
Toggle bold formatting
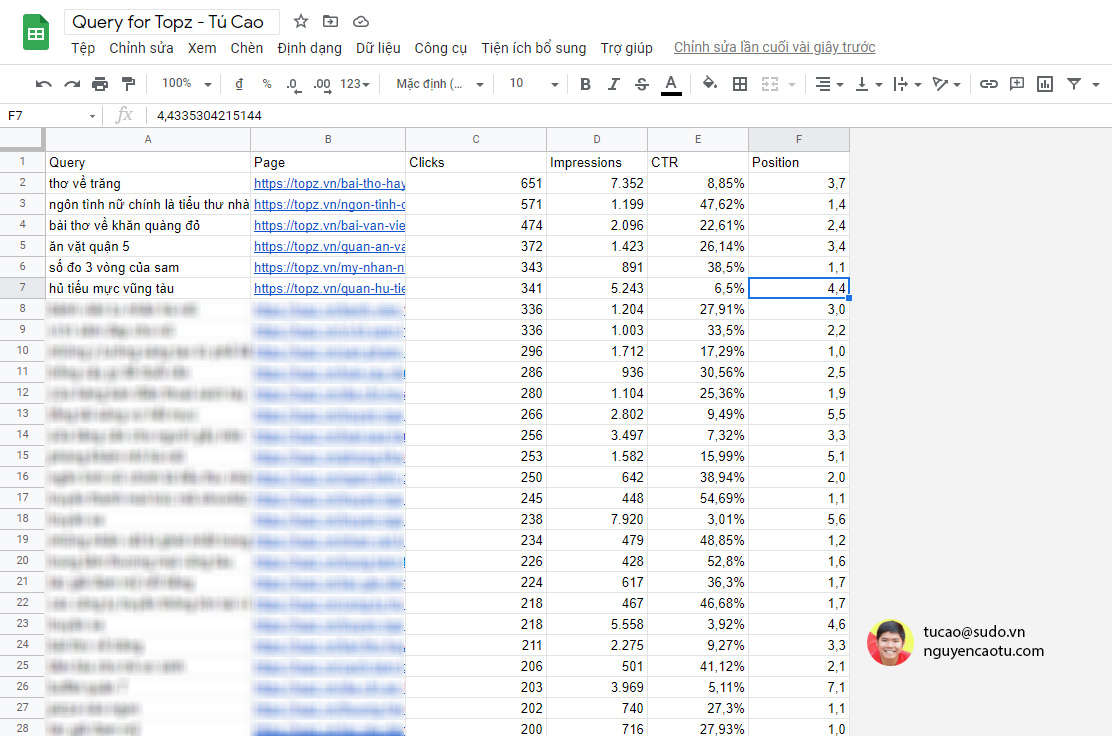pos(585,84)
